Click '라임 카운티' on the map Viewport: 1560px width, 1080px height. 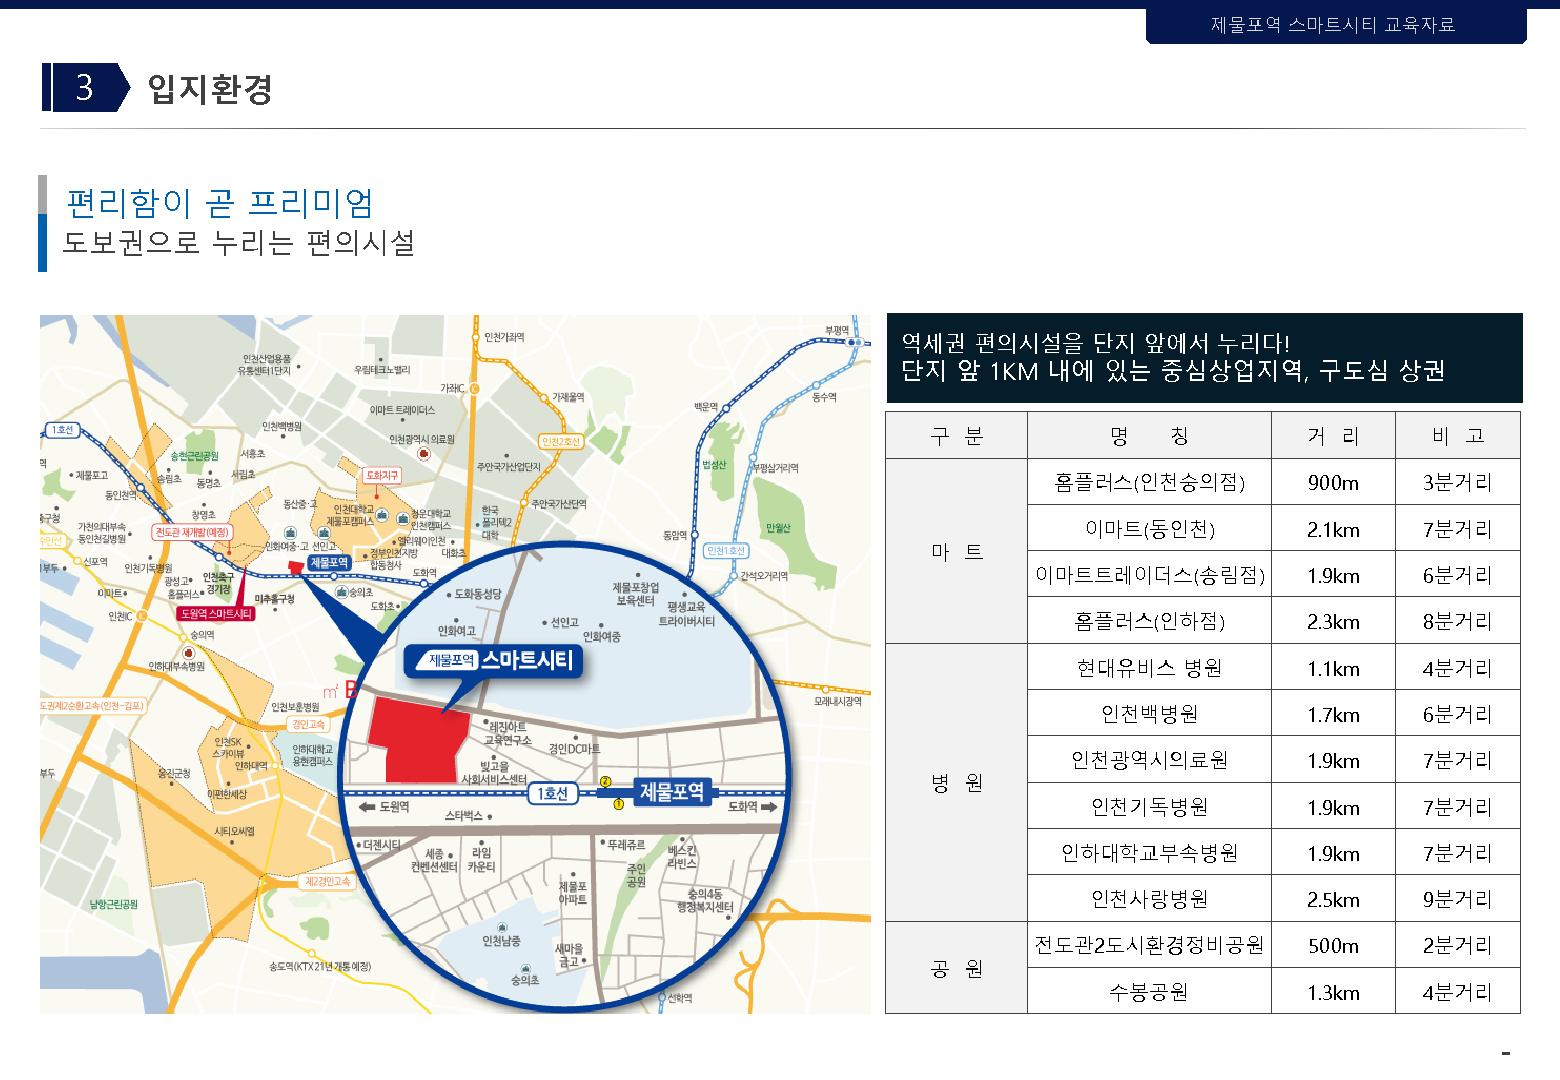coord(481,860)
